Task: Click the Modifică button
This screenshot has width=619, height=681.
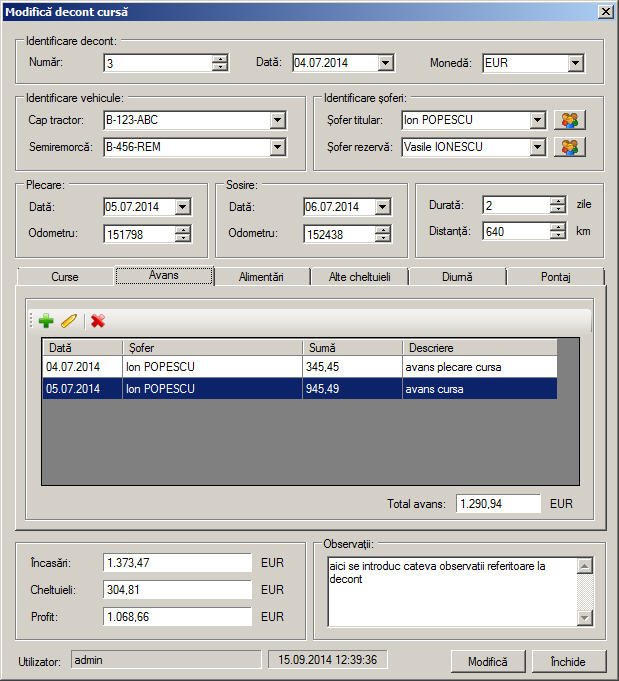Action: pyautogui.click(x=487, y=661)
